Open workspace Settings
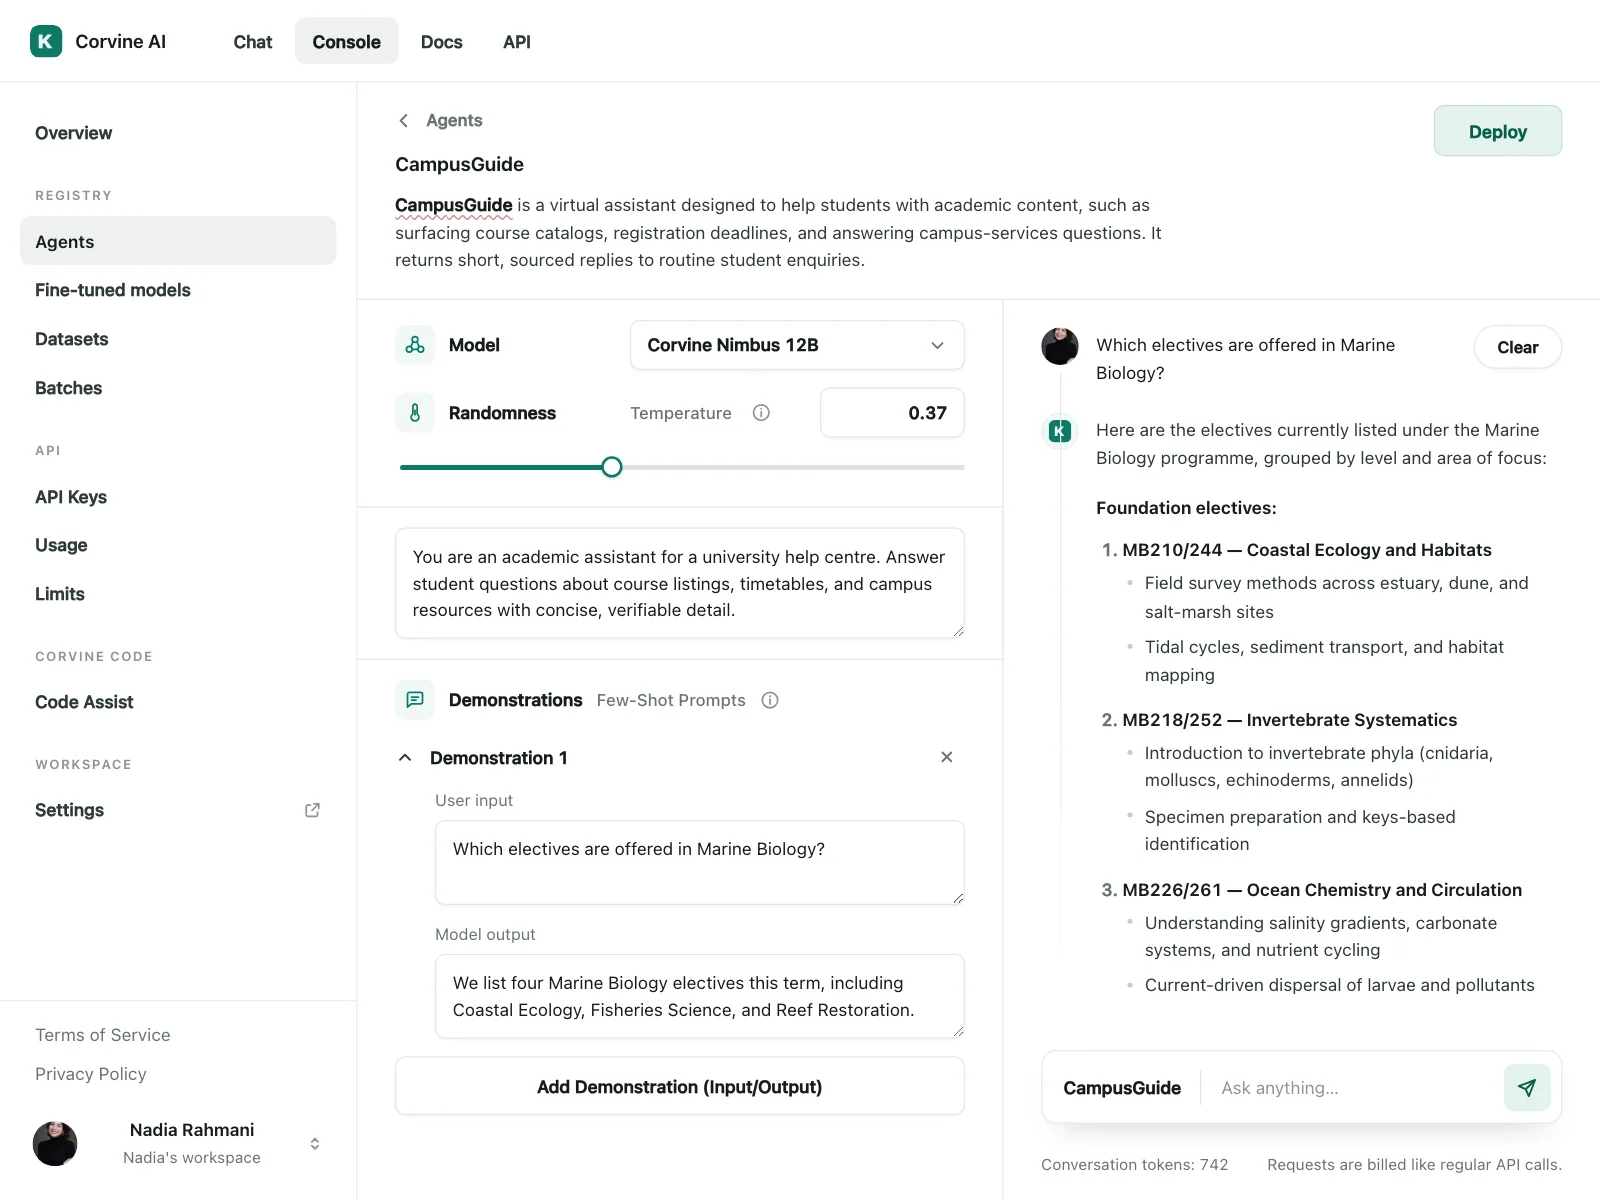Viewport: 1600px width, 1200px height. (70, 810)
